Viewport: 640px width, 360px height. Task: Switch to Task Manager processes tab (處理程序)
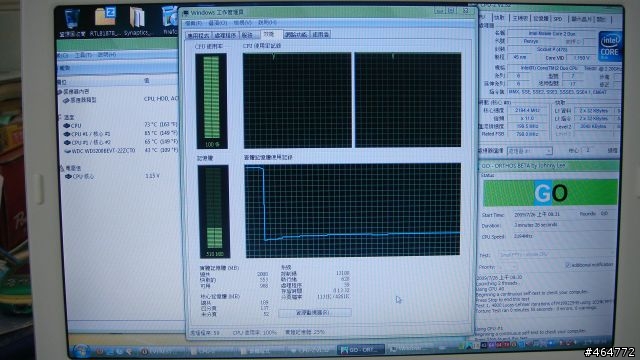pos(225,35)
